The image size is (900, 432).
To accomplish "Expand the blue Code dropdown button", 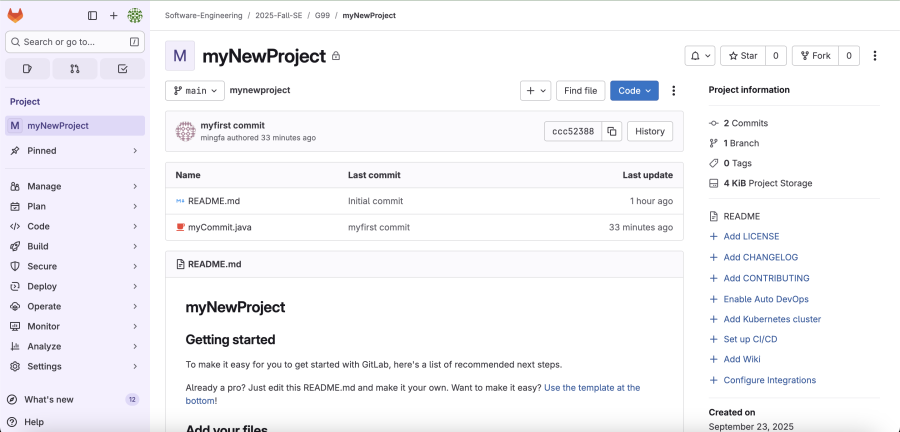I will 634,90.
